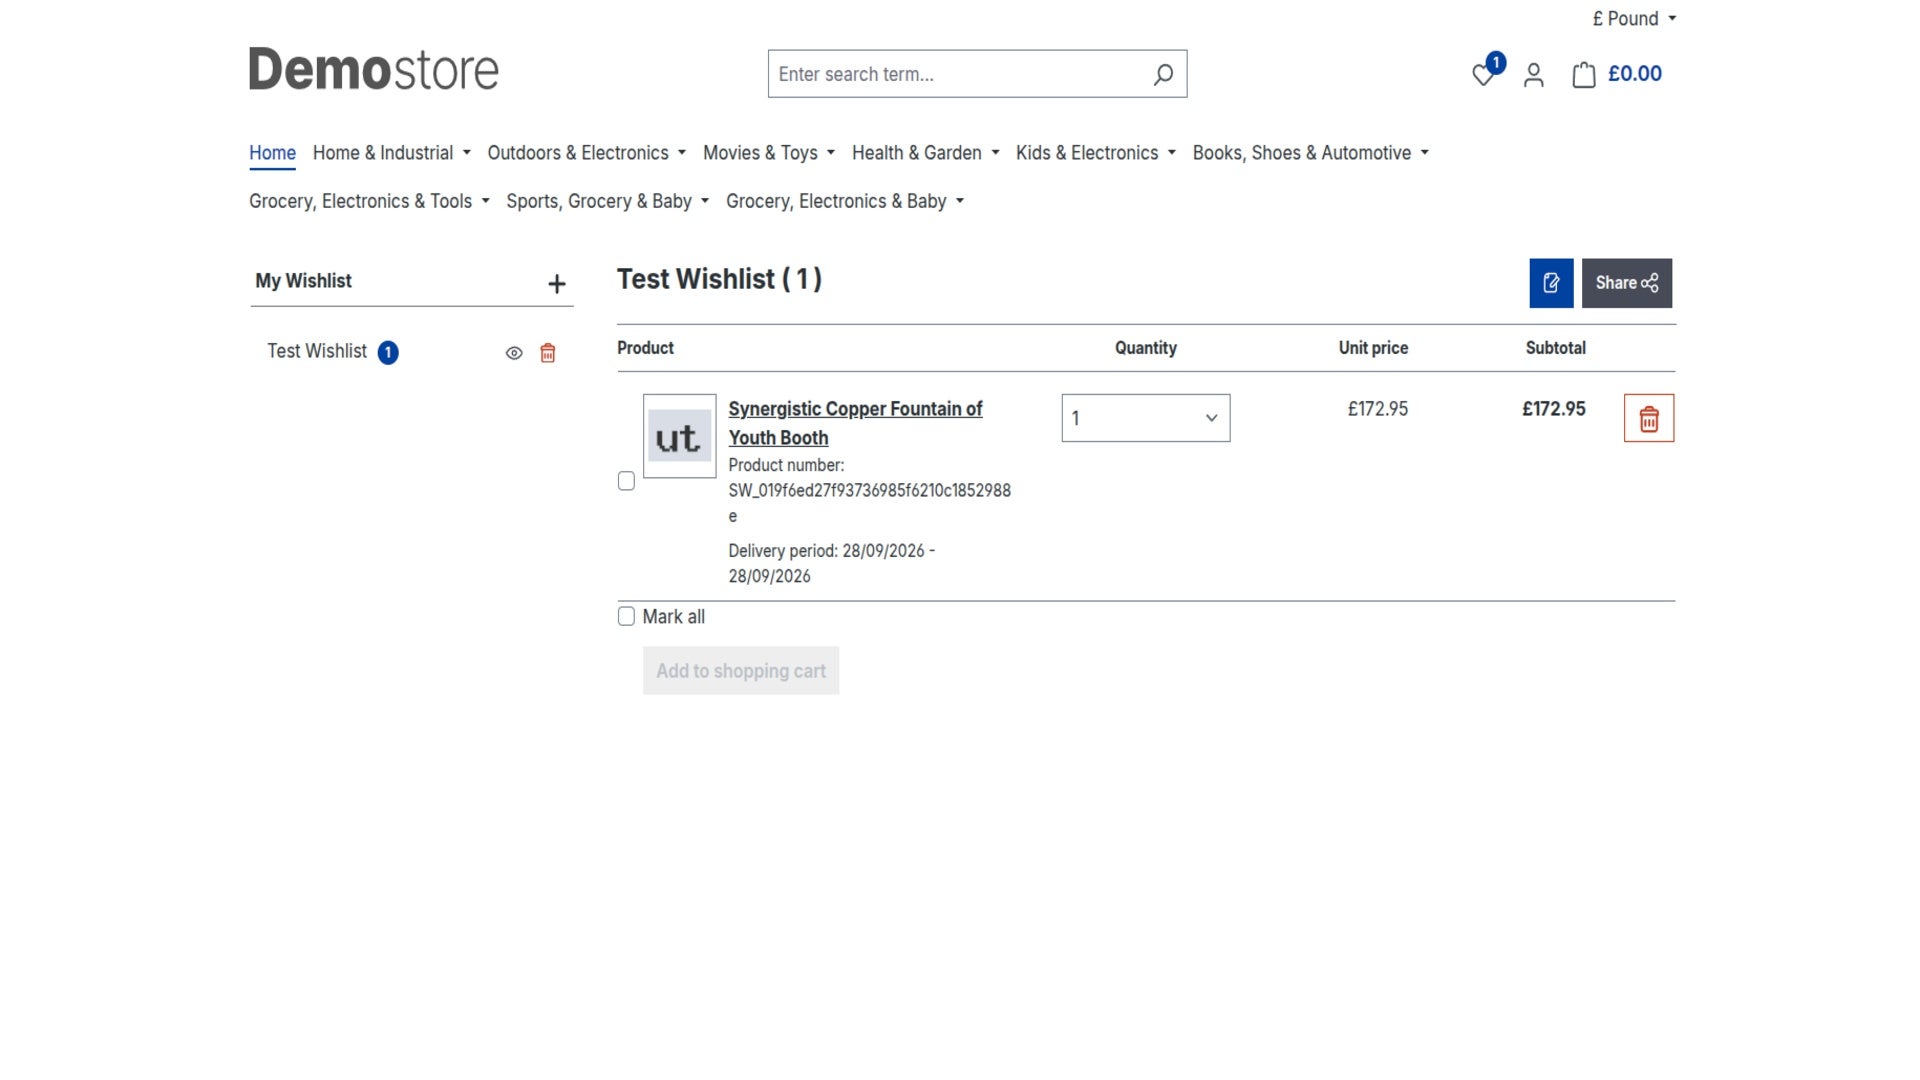Click the edit wishlist pencil button
Screen dimensions: 1920x1080
1551,283
